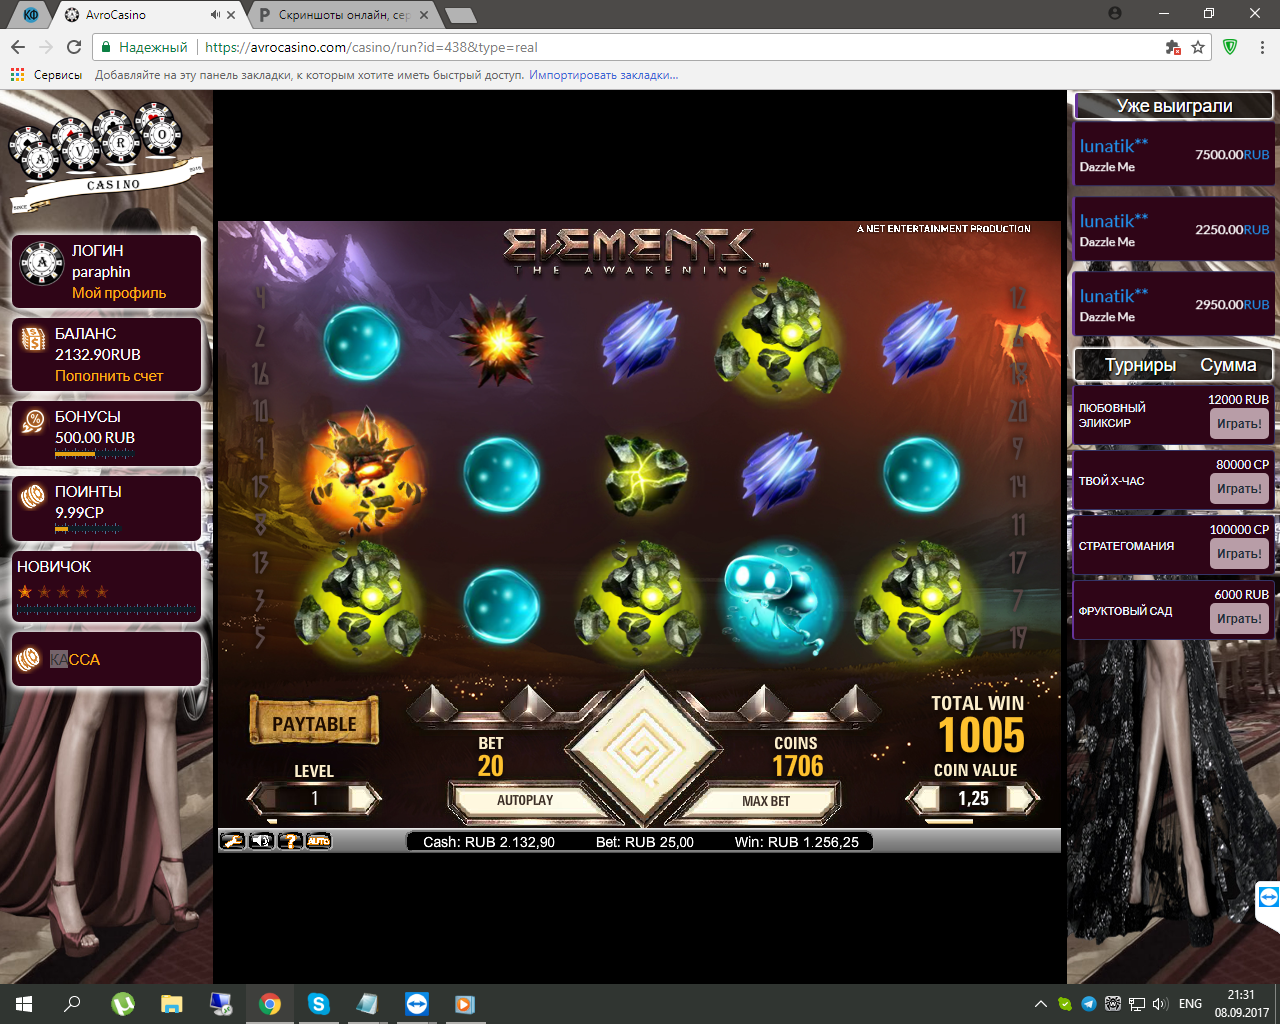Open the TeamViewer side panel widget
This screenshot has width=1280, height=1024.
pyautogui.click(x=1268, y=897)
